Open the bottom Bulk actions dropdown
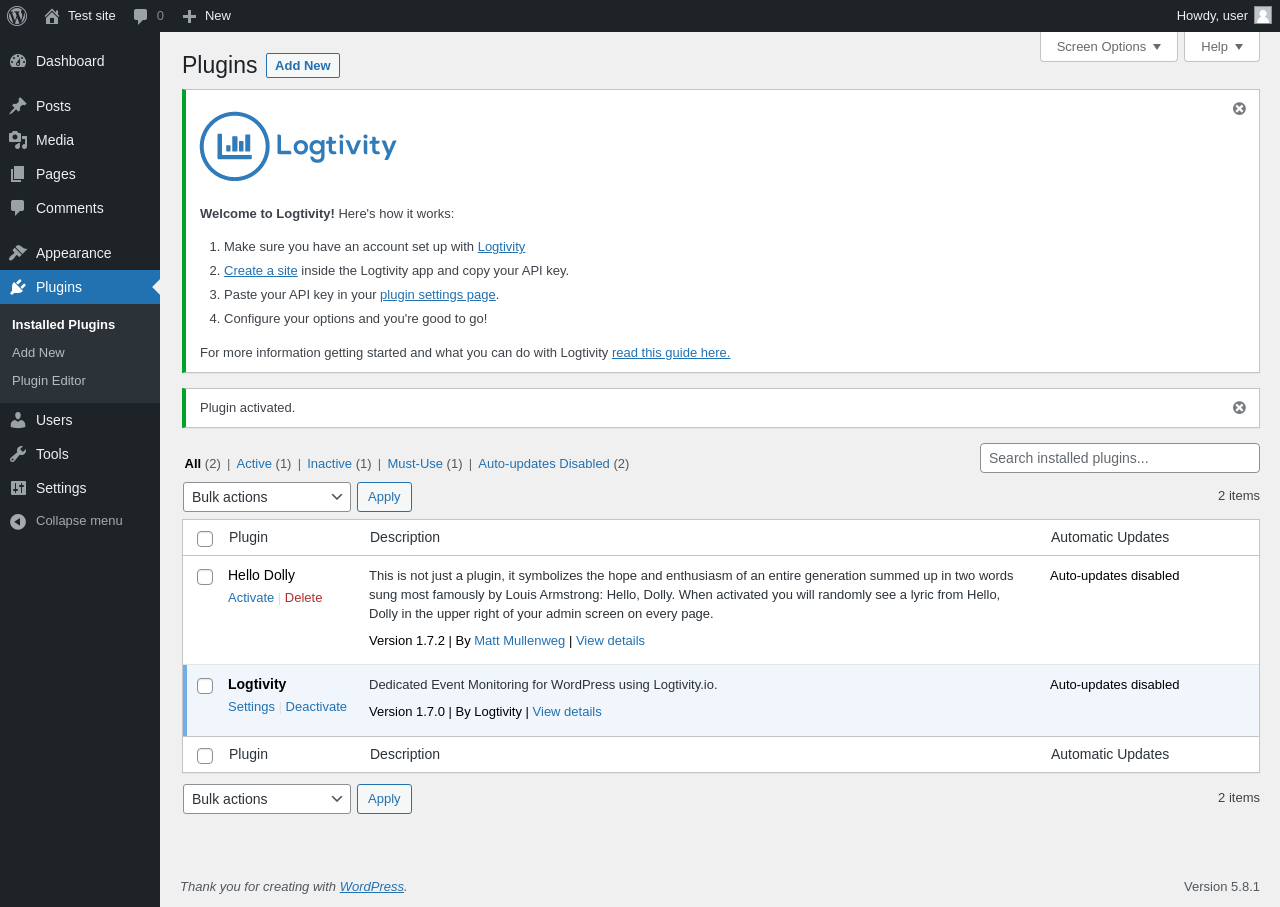Screen dimensions: 1280x907 [267, 799]
